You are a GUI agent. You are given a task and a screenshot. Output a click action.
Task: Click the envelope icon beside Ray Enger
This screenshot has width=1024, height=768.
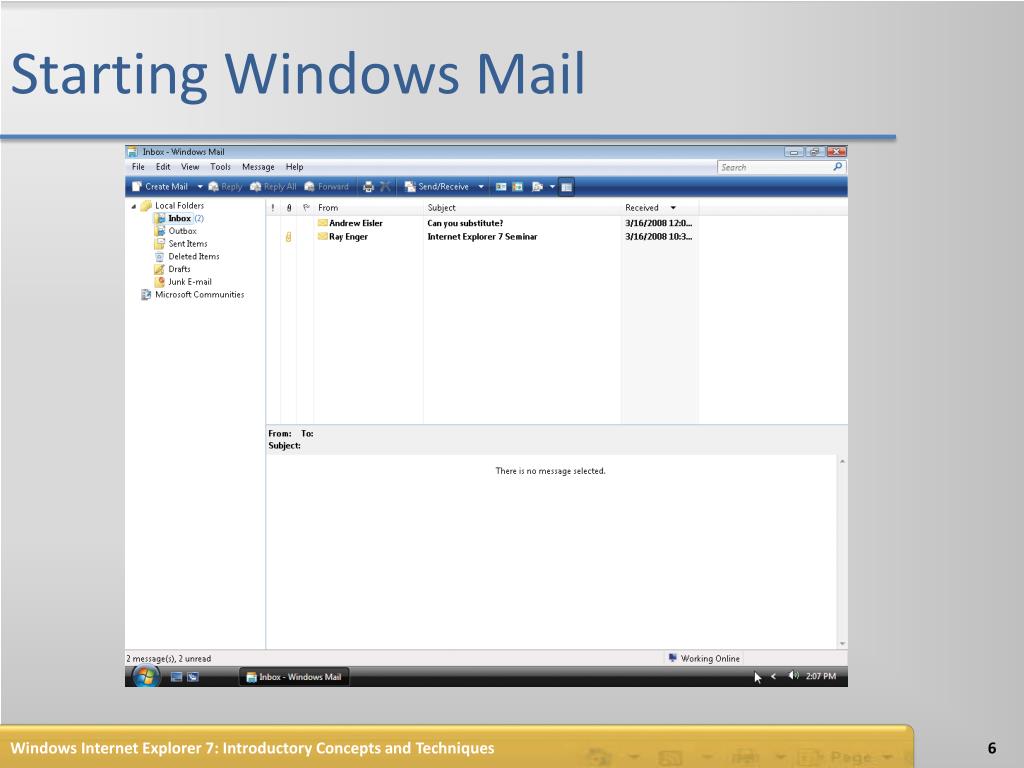[x=323, y=236]
